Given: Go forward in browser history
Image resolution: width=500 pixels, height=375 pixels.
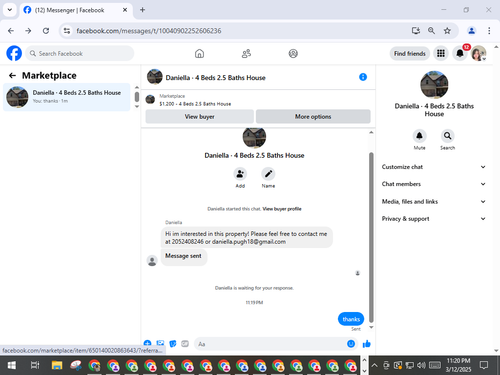Looking at the screenshot, I should (x=28, y=31).
